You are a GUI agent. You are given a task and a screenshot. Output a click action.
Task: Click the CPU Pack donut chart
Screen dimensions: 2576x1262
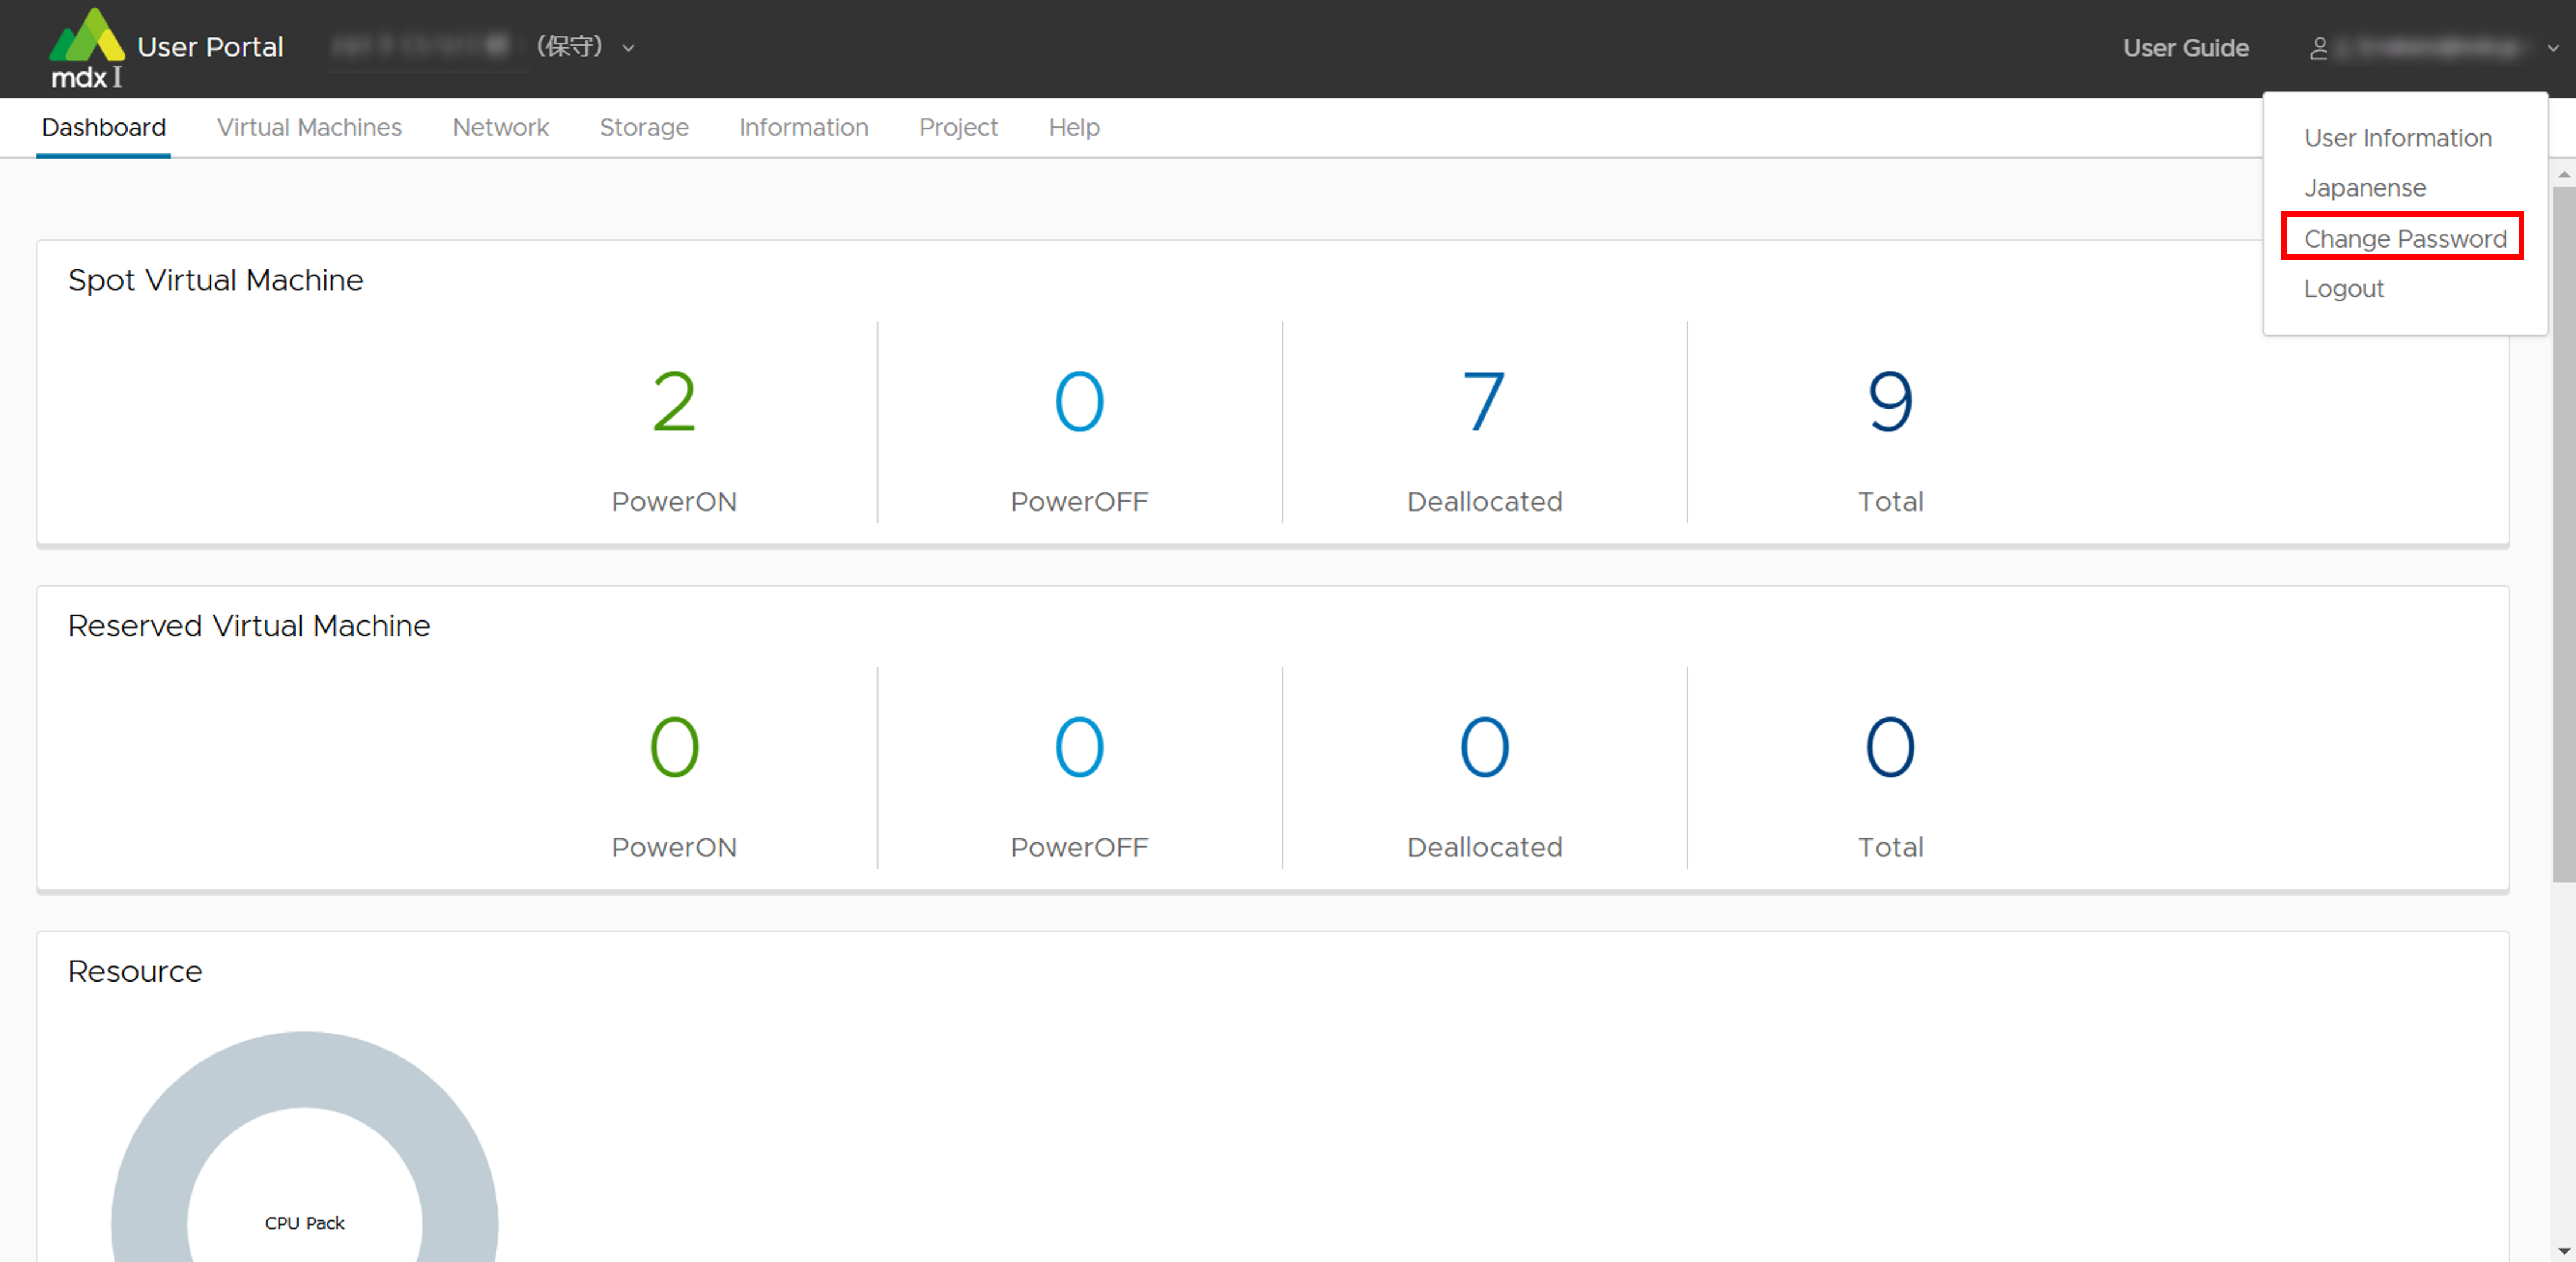tap(304, 1070)
